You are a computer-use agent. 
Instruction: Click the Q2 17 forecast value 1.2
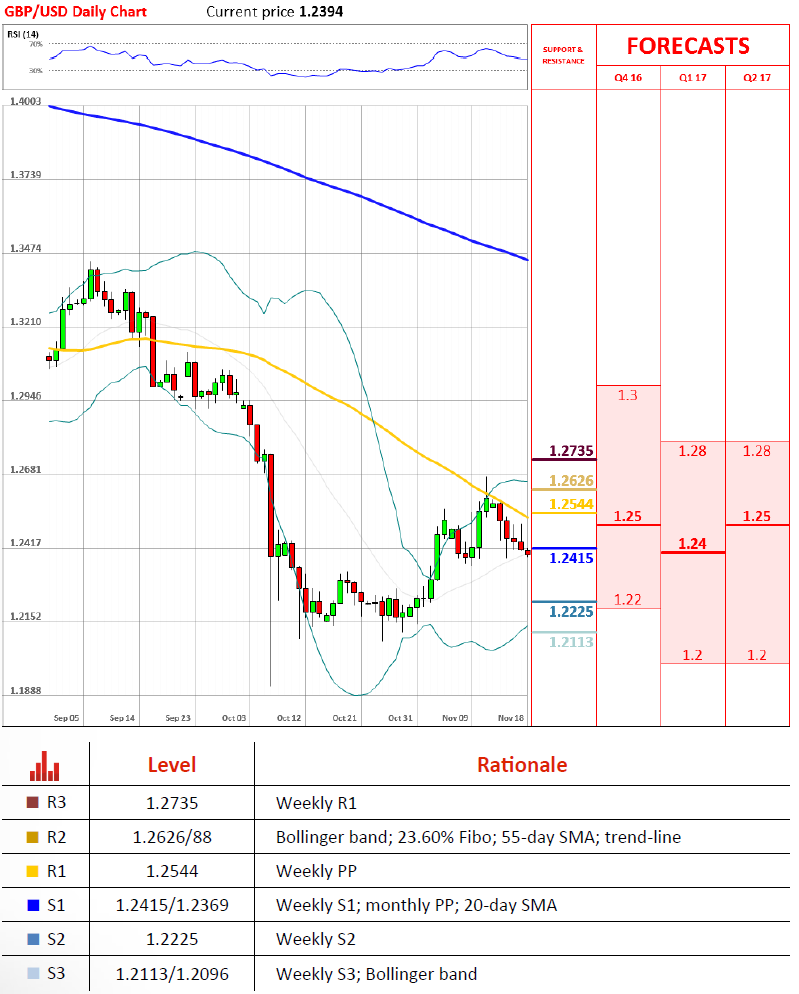coord(757,655)
